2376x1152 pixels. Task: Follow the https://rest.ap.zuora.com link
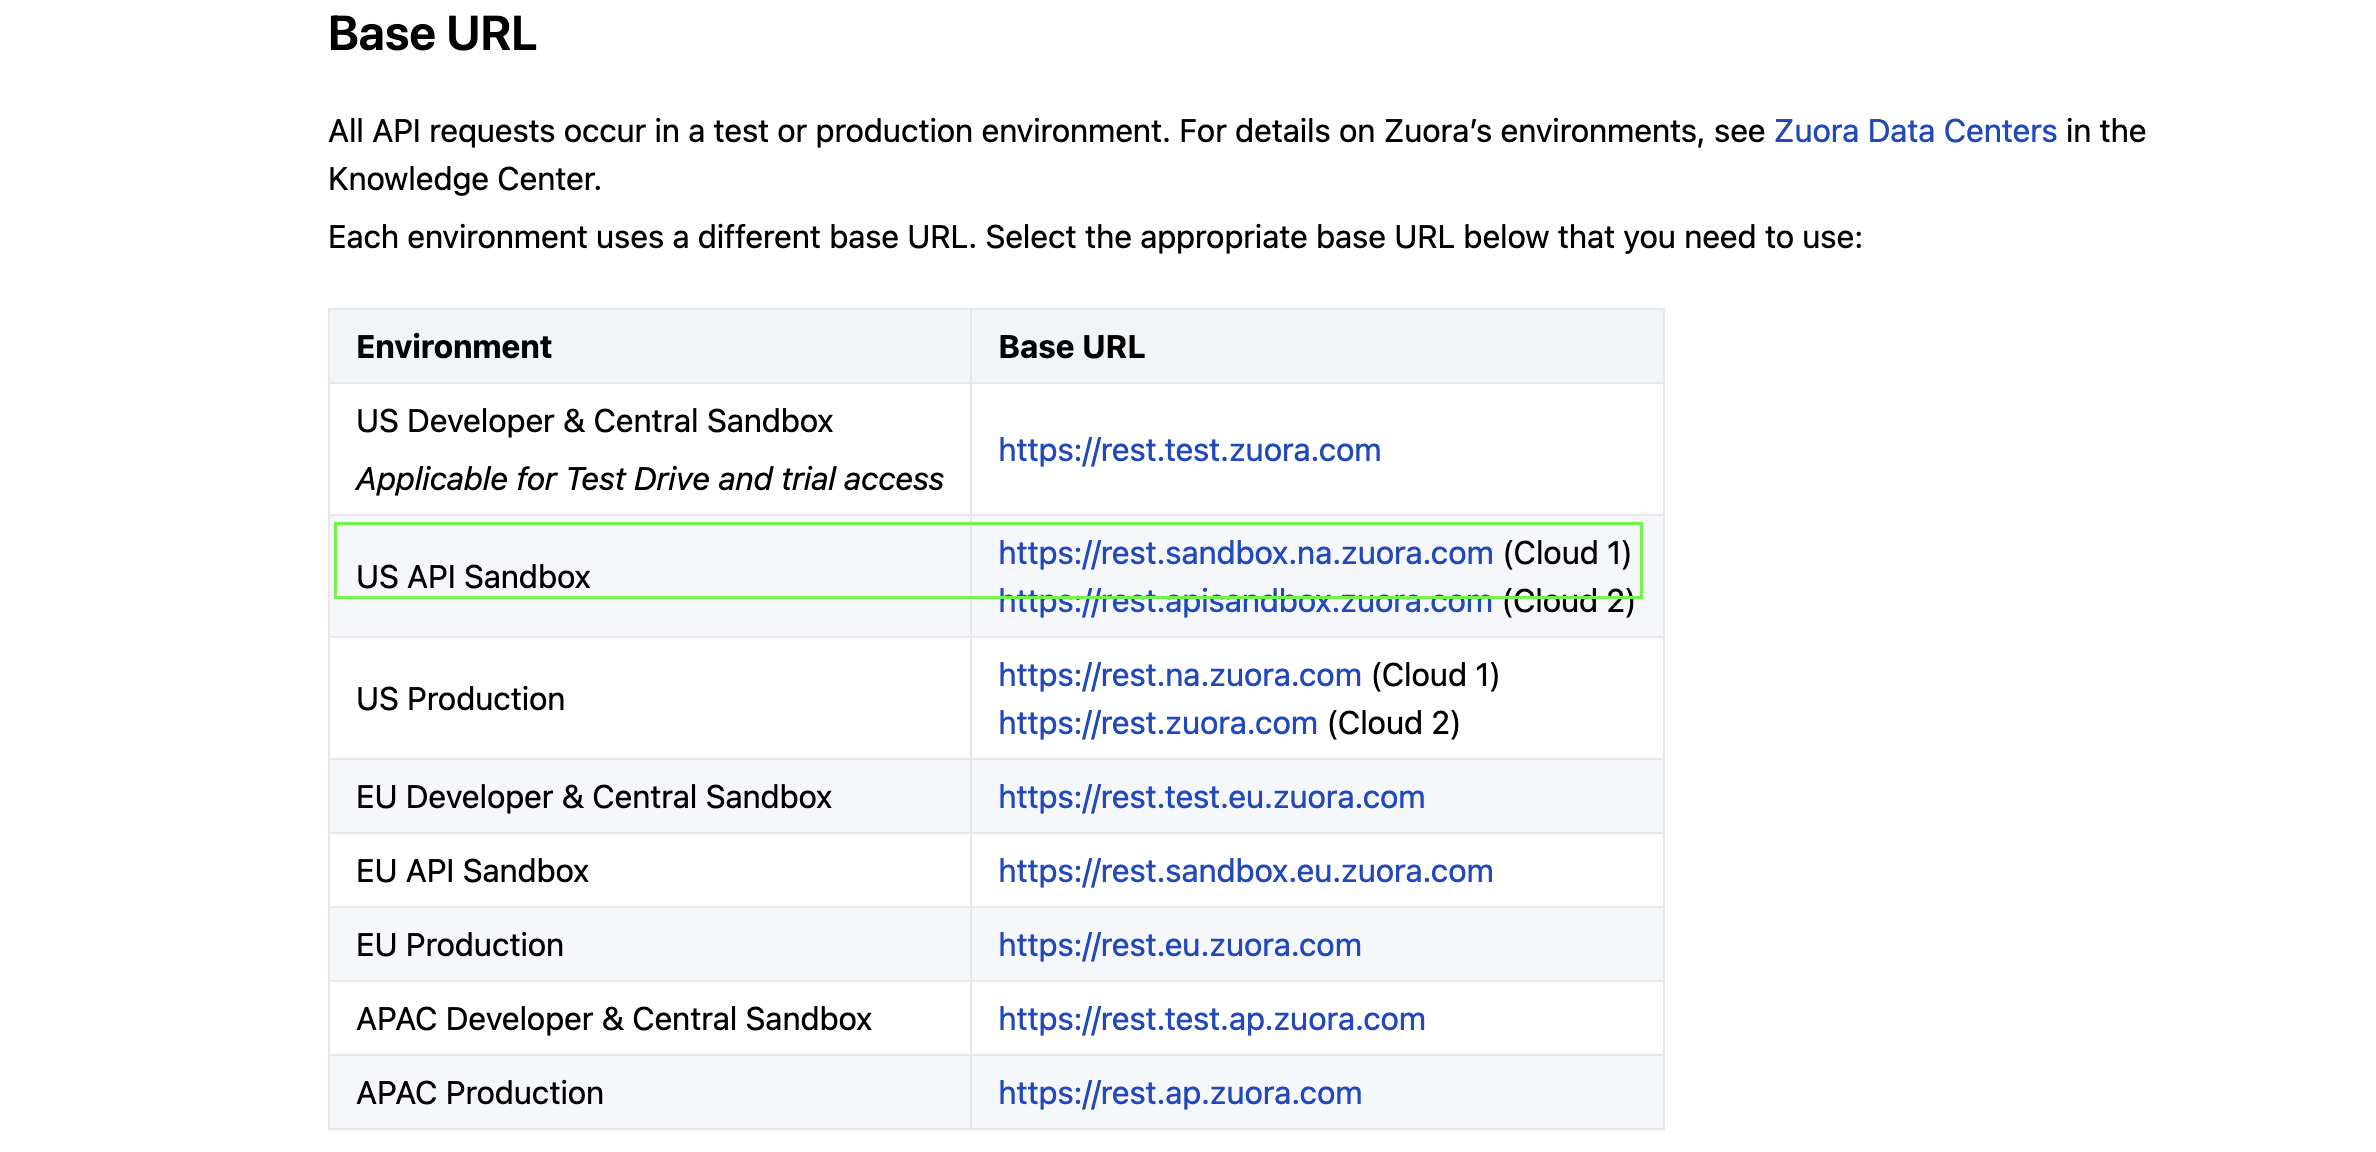(1179, 1093)
